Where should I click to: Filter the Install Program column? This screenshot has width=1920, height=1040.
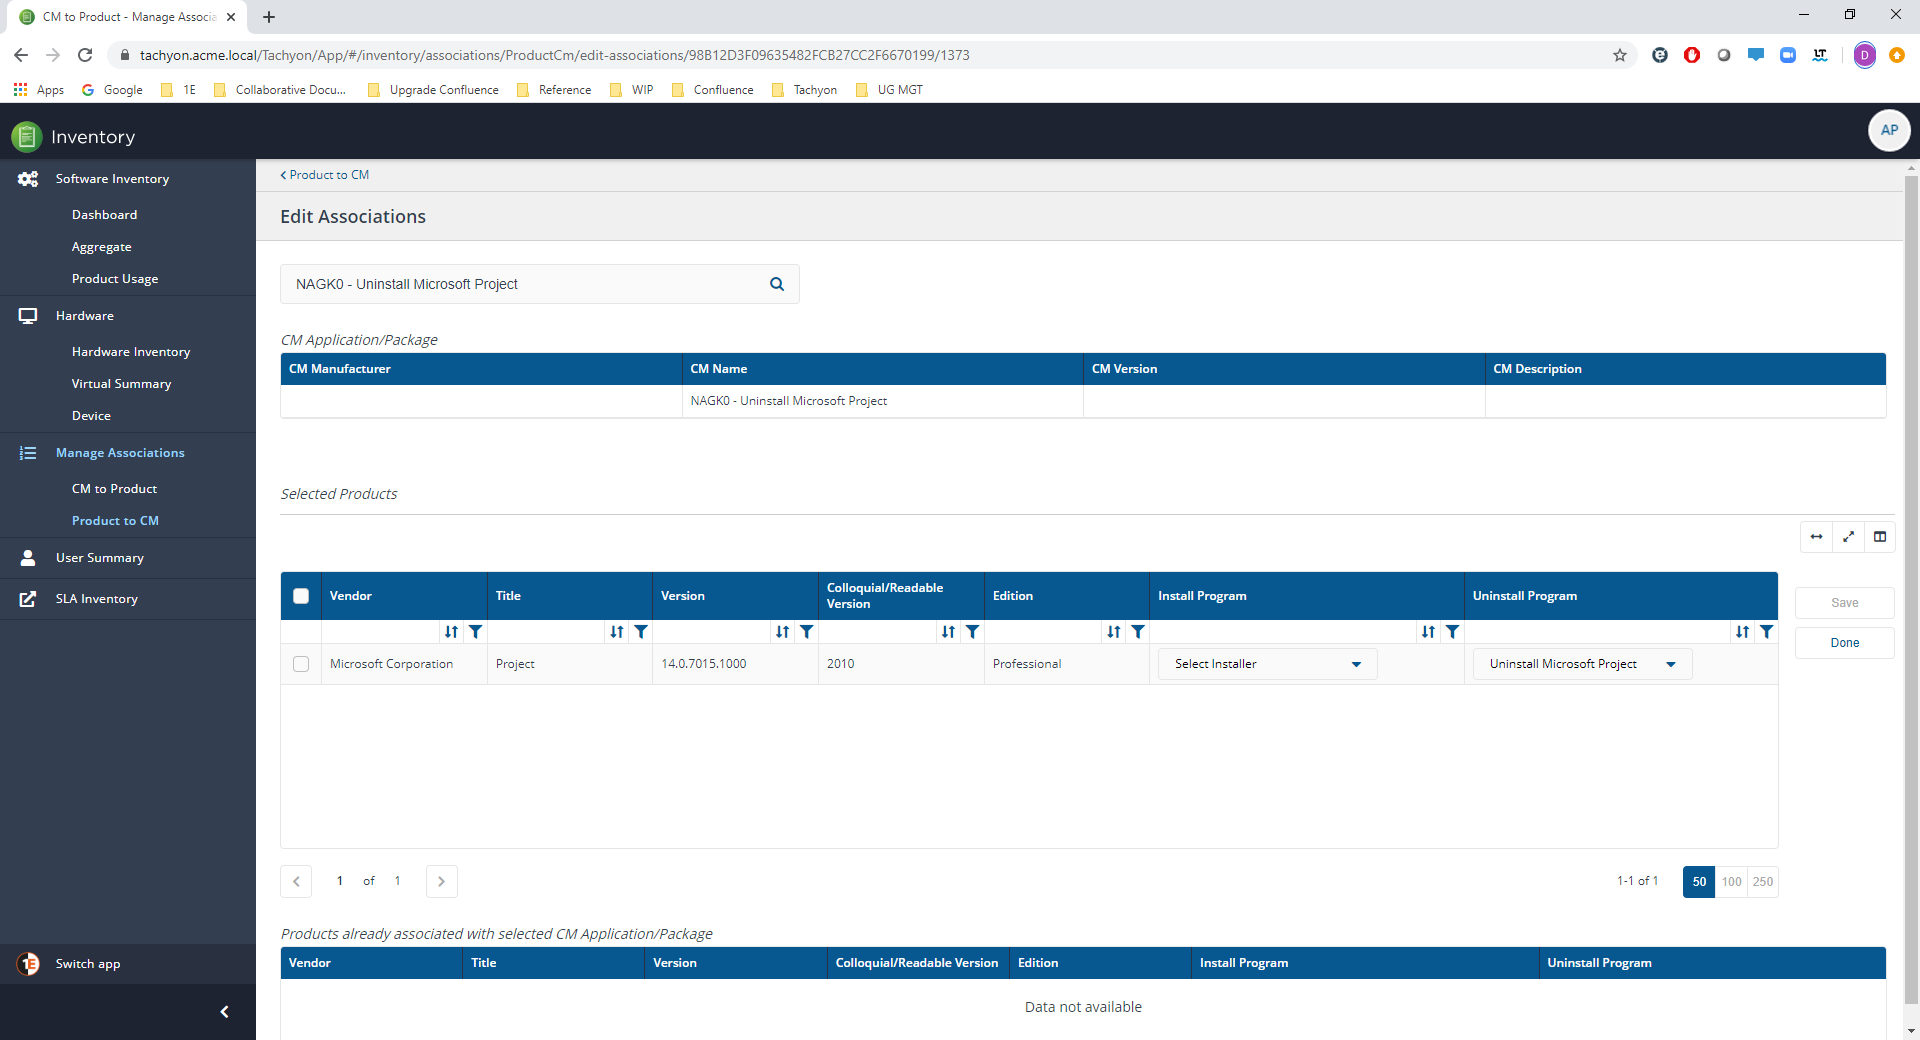click(1453, 631)
